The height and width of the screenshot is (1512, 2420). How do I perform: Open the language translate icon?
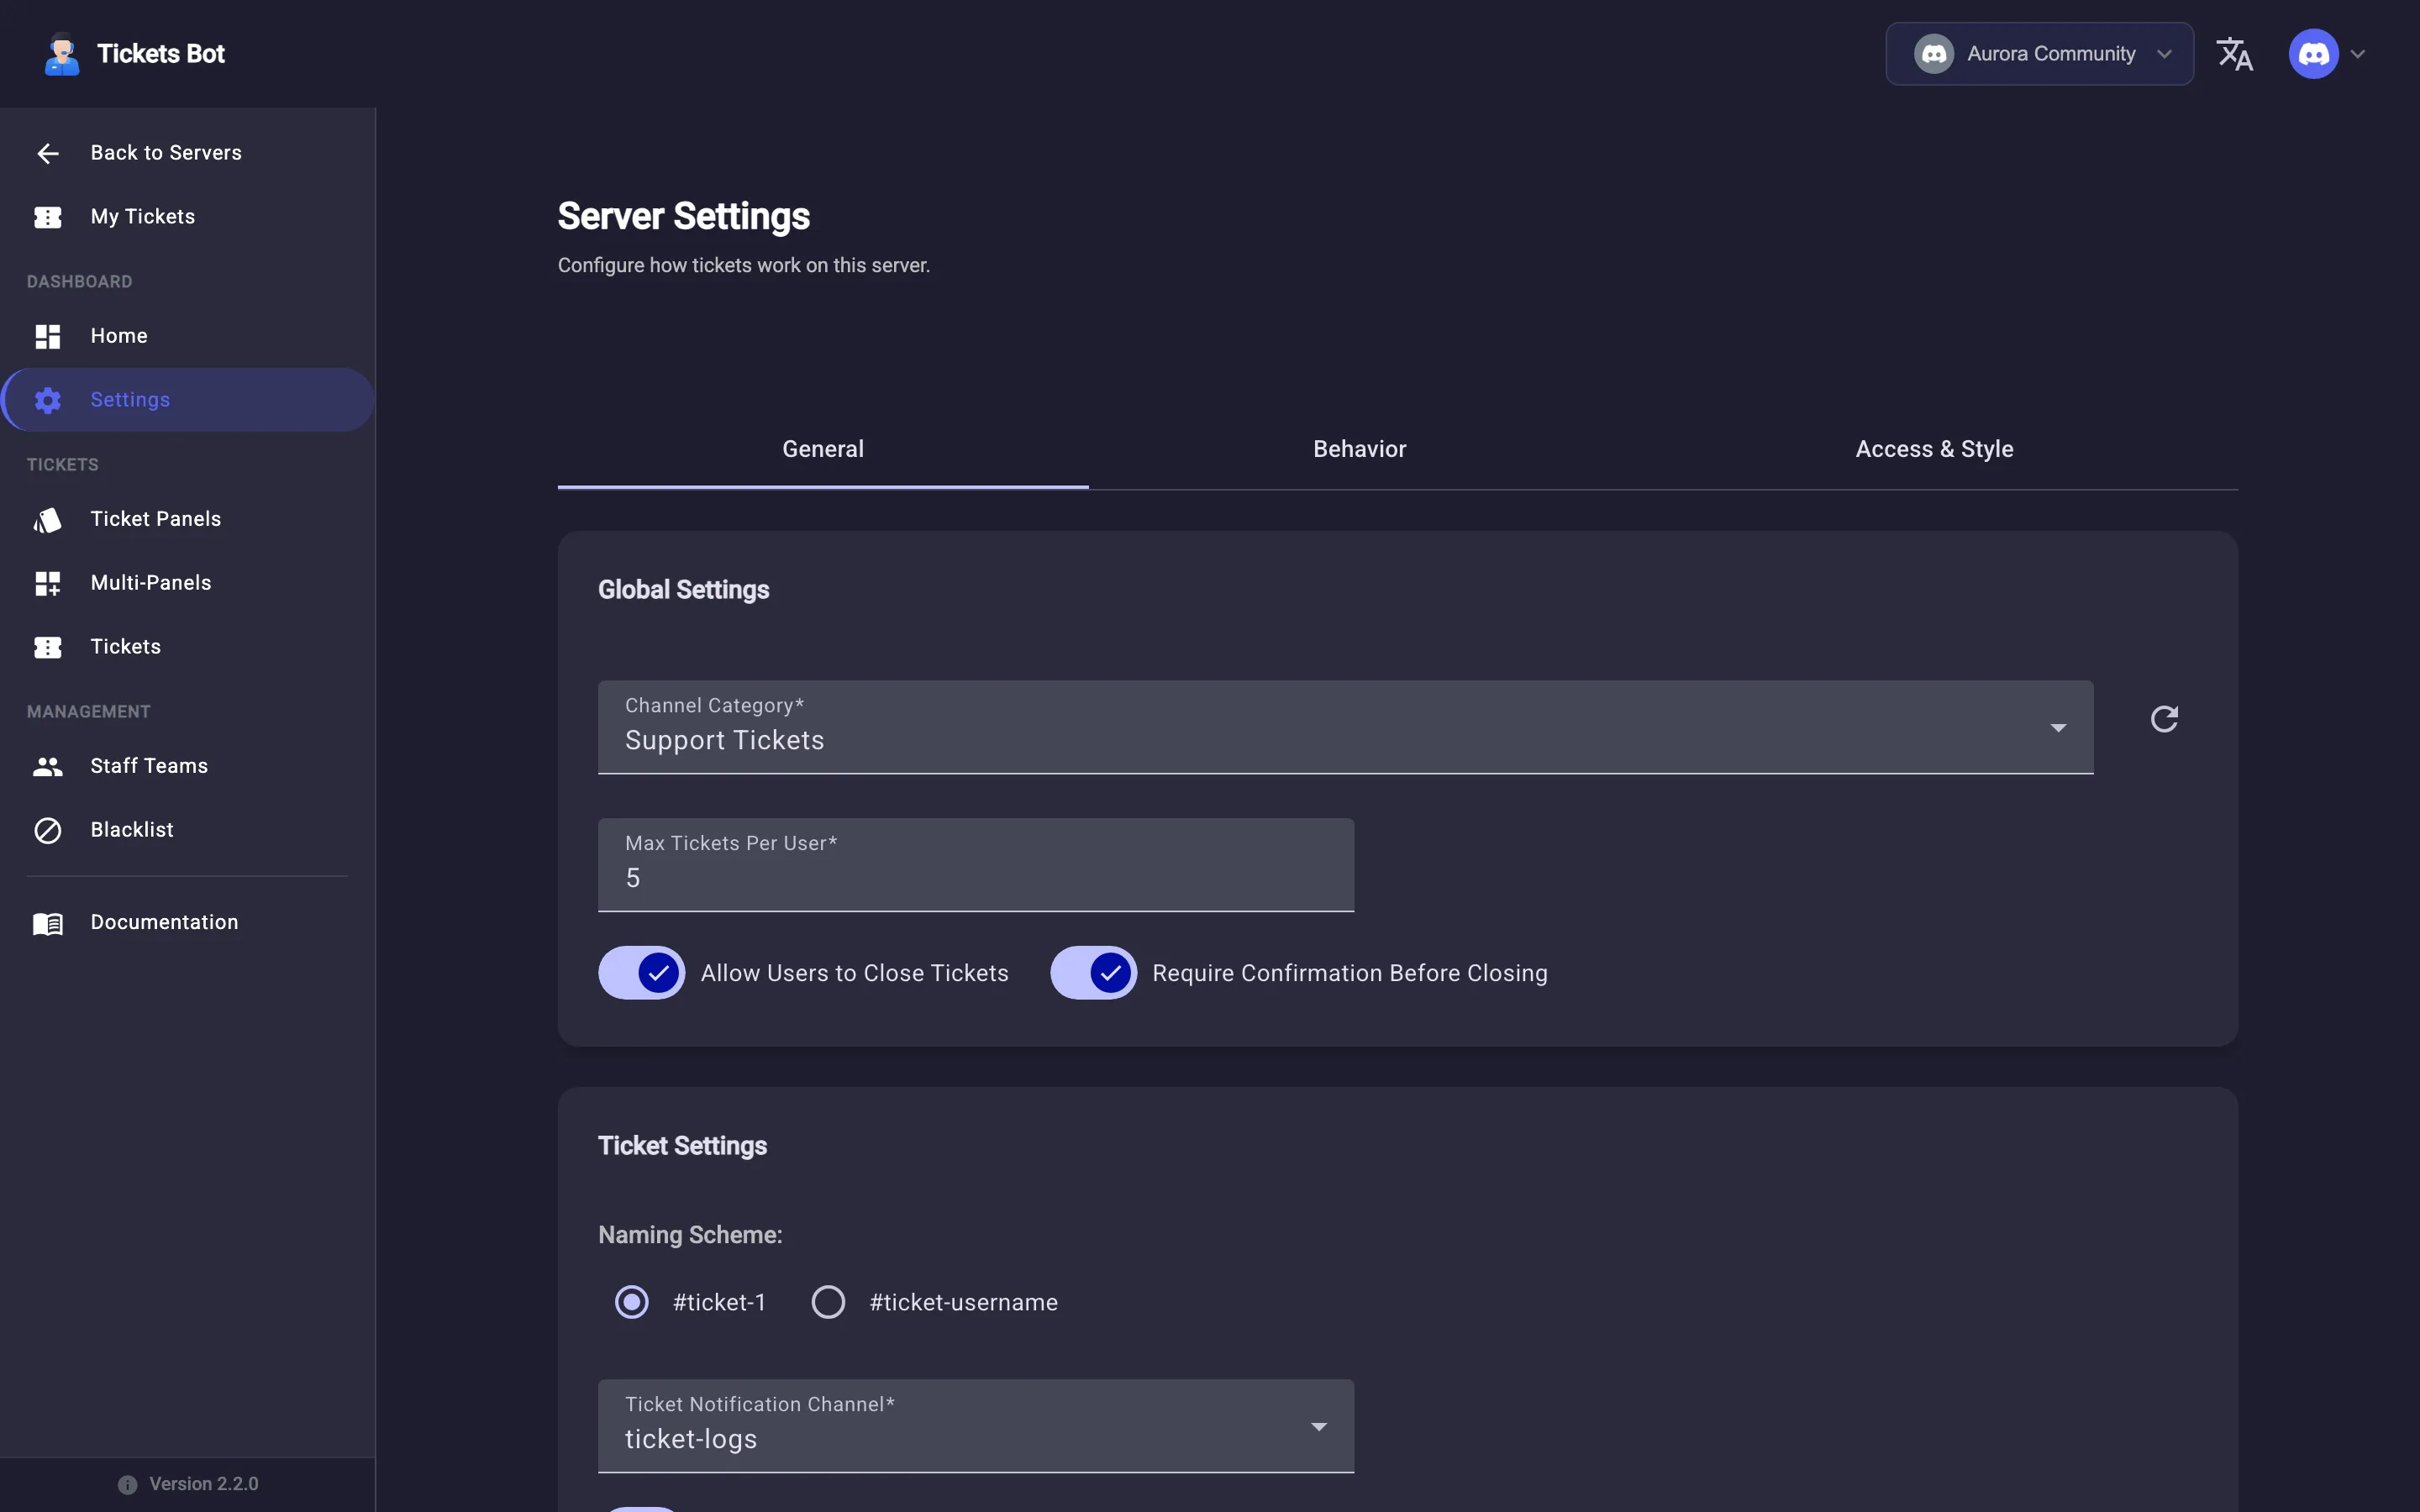click(x=2234, y=54)
